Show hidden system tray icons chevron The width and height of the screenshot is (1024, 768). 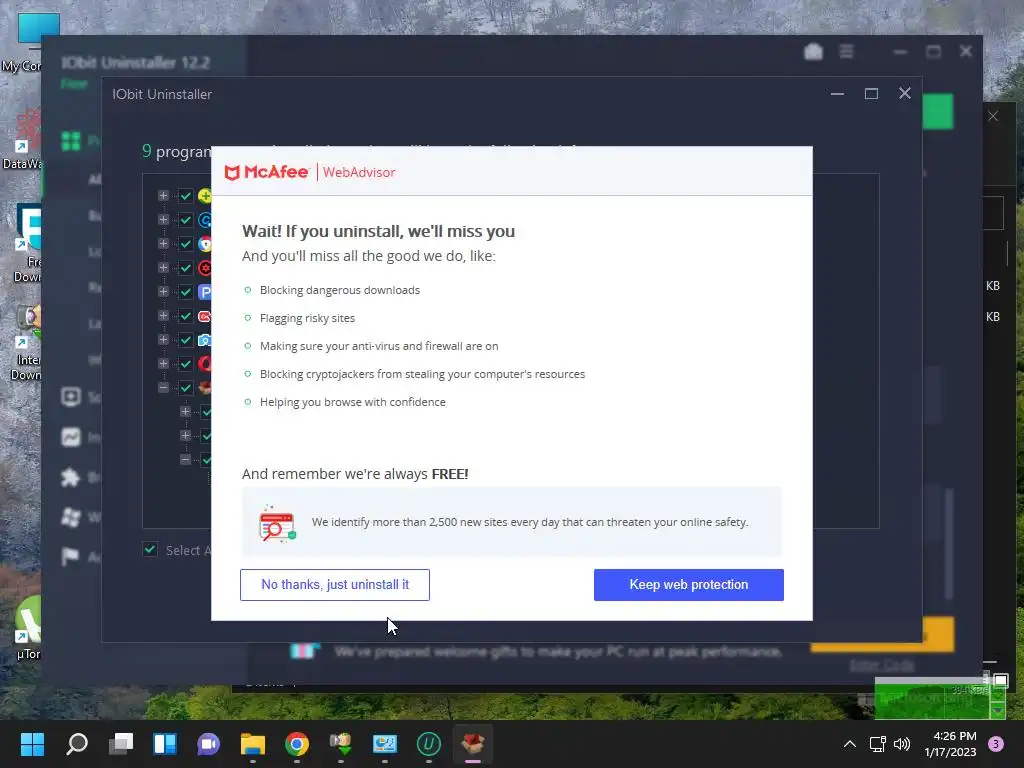850,744
